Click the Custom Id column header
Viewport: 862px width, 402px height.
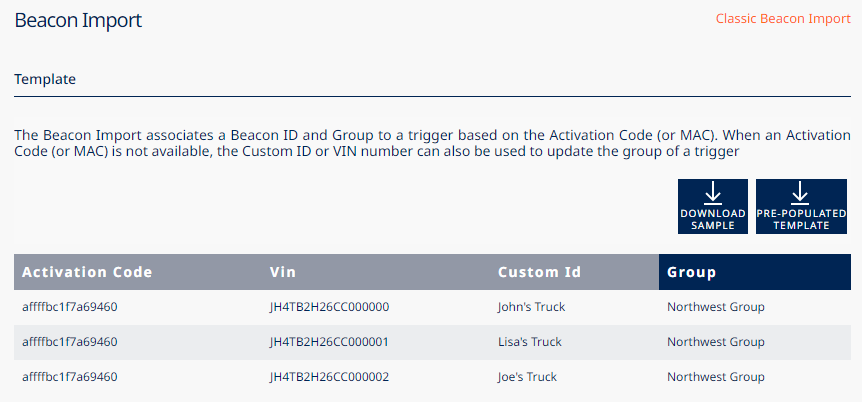(x=540, y=272)
